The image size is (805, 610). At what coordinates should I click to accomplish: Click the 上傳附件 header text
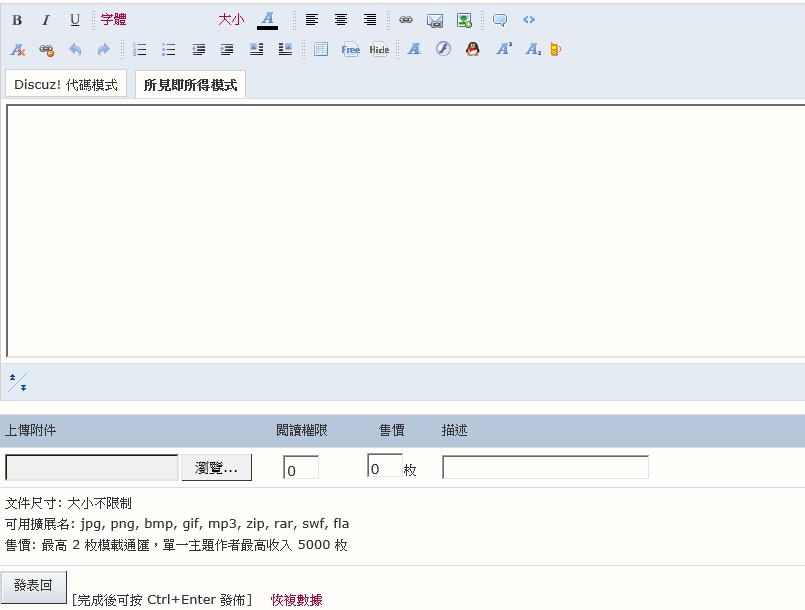pos(30,430)
